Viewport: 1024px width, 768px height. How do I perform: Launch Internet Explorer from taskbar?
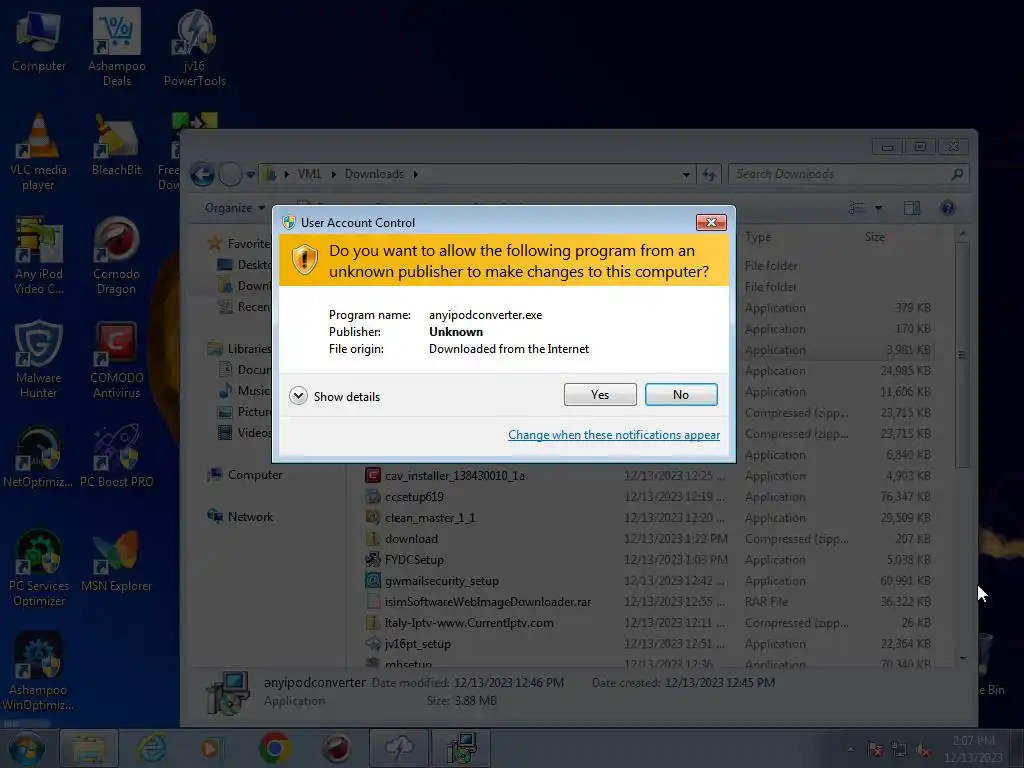pos(152,748)
